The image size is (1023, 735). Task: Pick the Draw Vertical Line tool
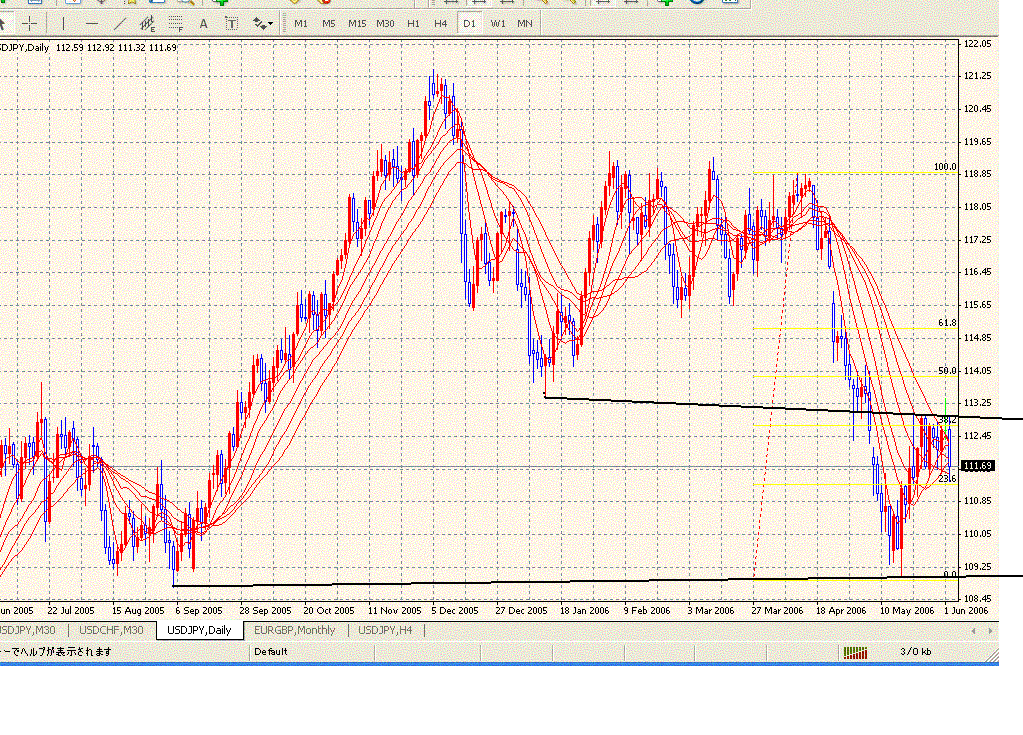(65, 23)
